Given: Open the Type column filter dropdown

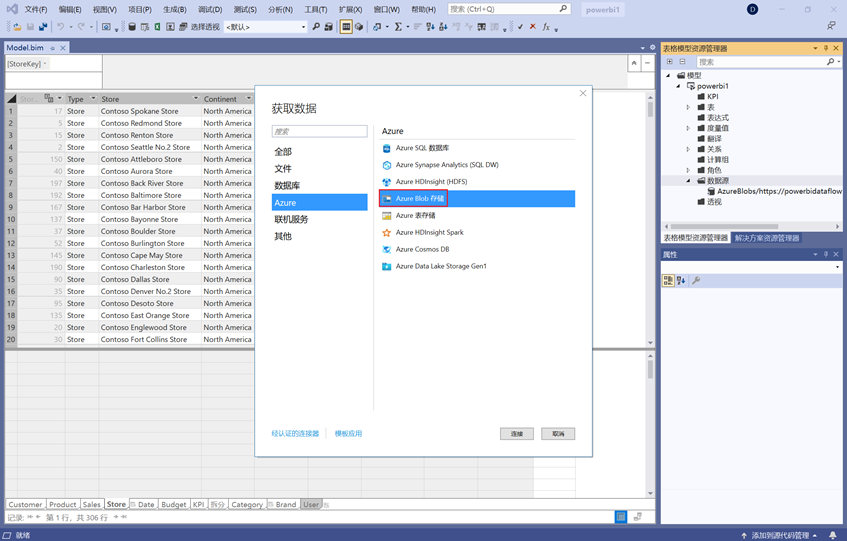Looking at the screenshot, I should 93,98.
